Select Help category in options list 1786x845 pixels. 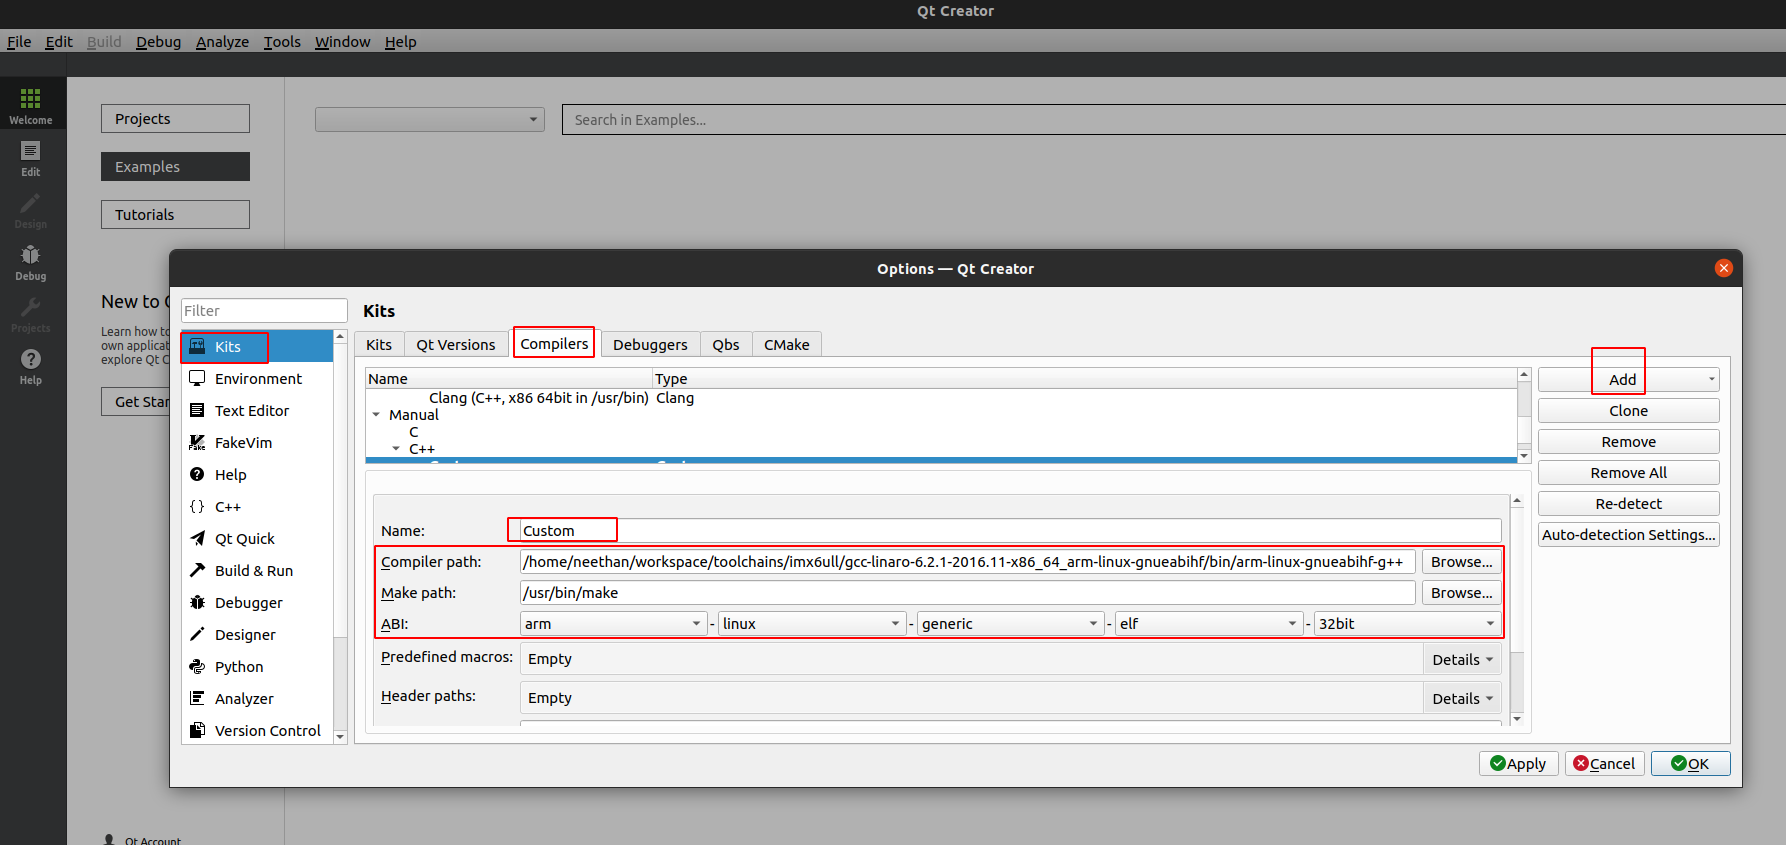[257, 474]
